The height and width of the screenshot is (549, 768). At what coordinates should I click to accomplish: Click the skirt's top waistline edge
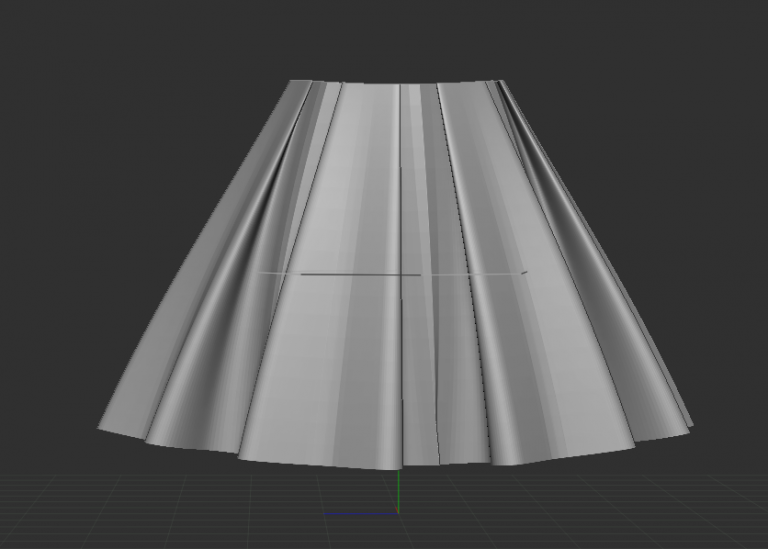pos(400,84)
